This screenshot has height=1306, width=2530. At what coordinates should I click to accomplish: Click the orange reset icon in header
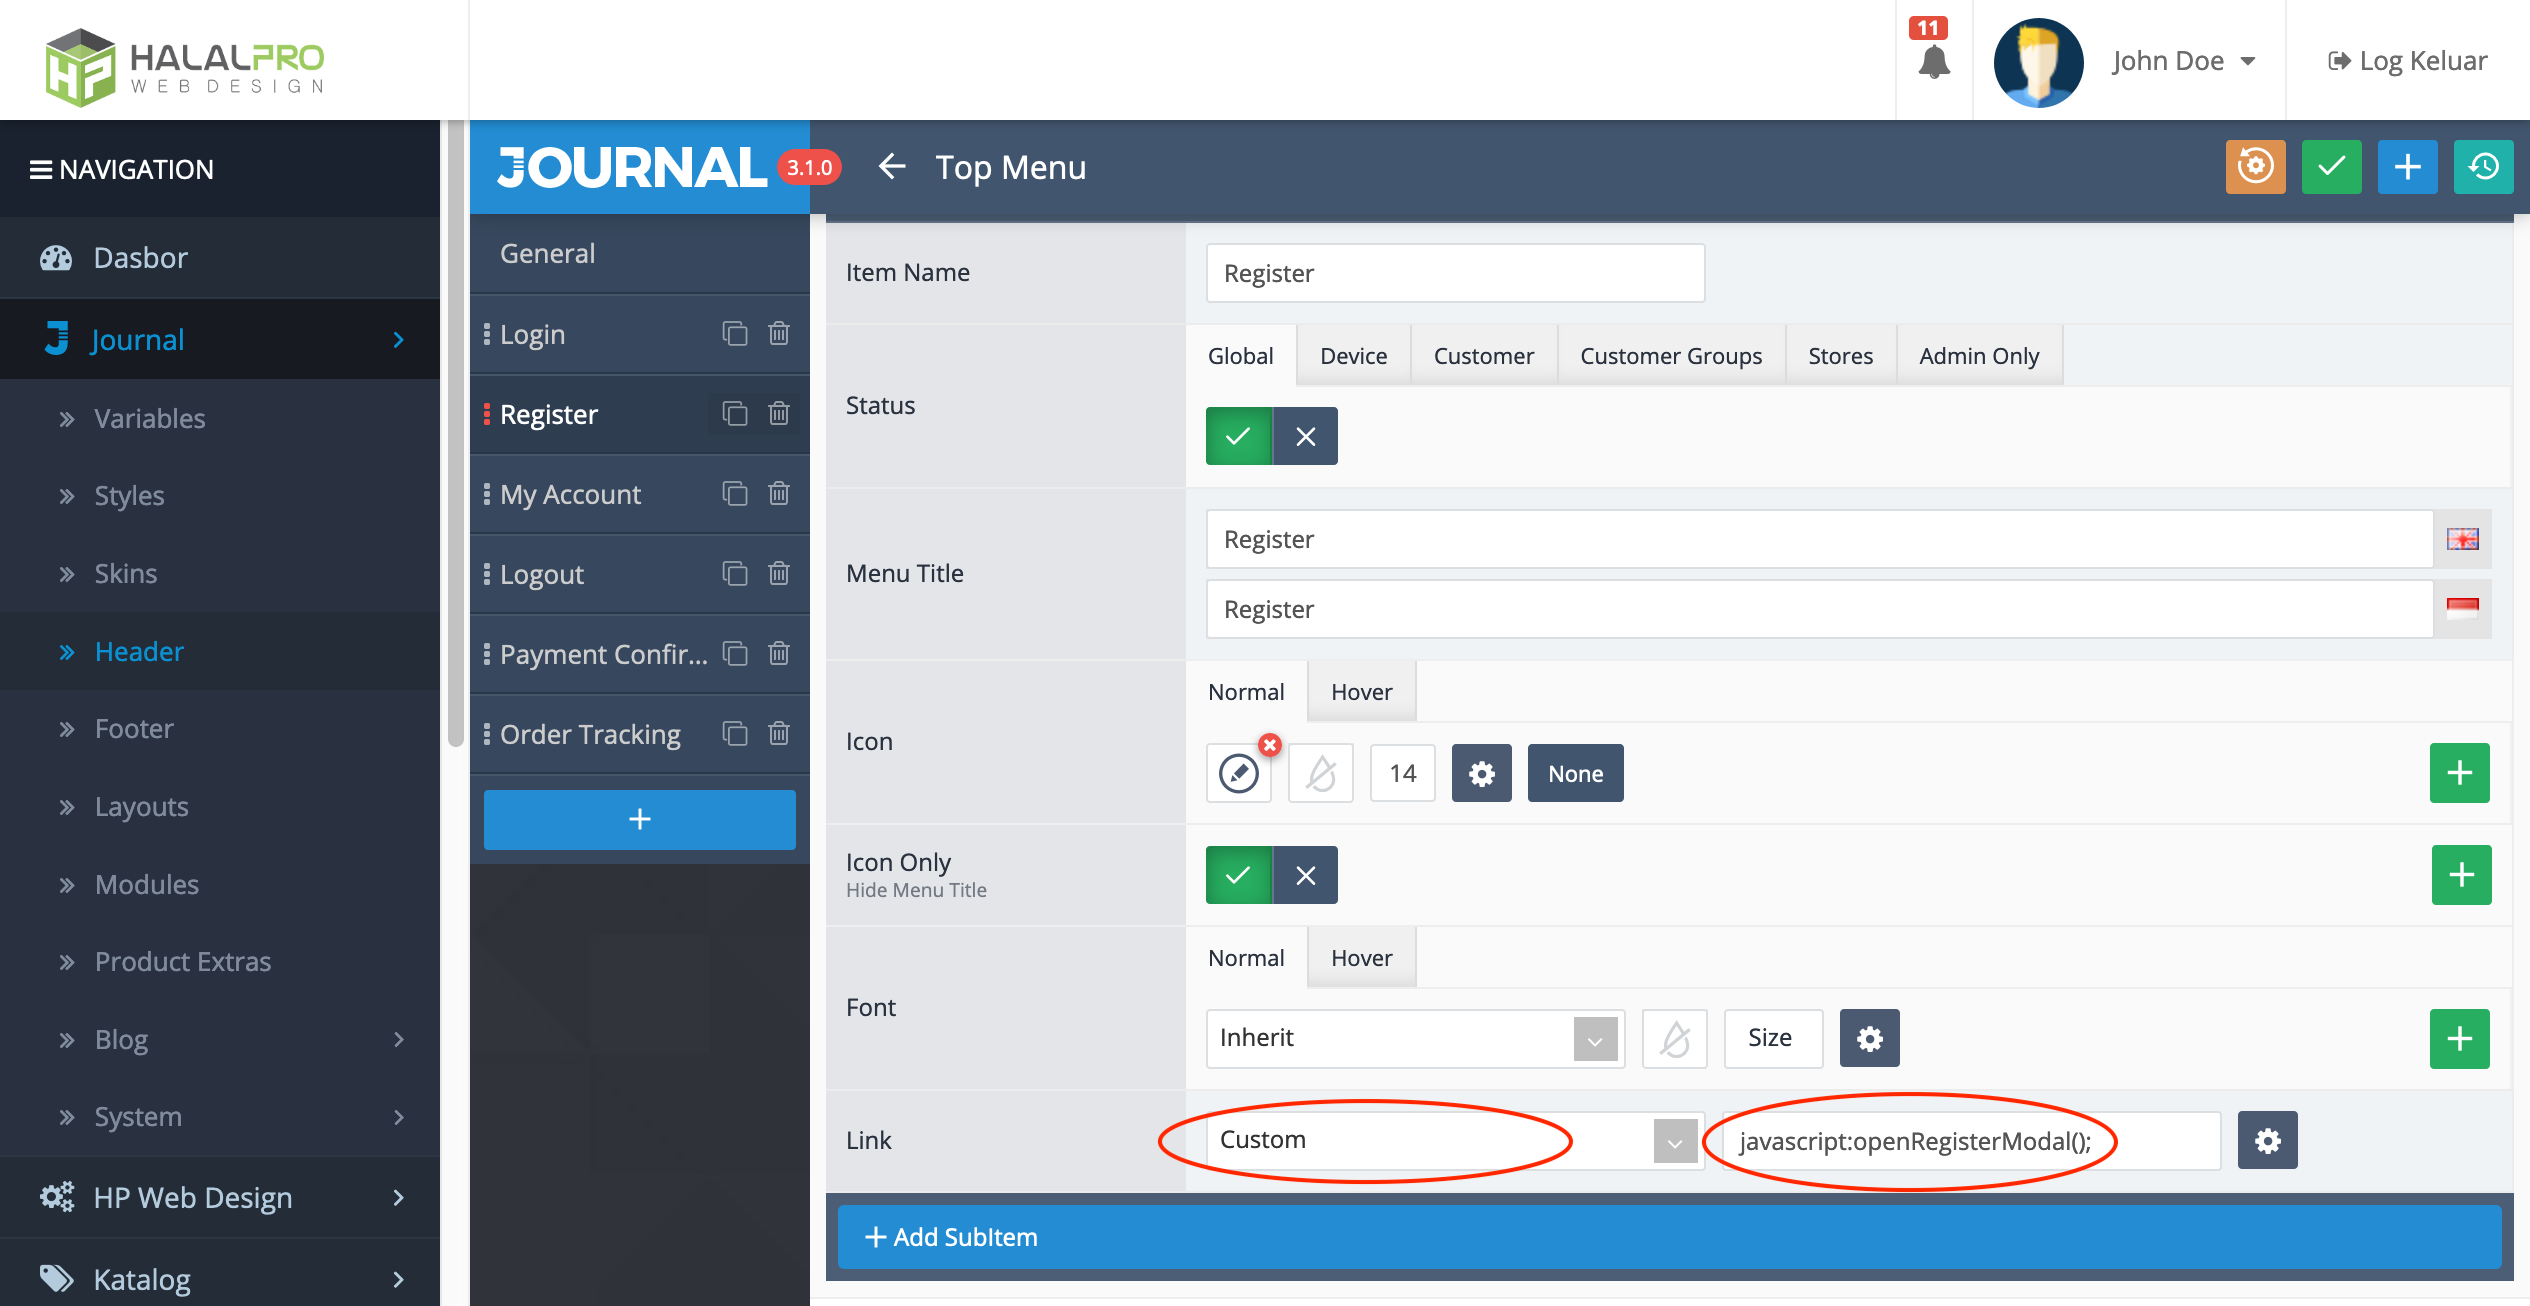[x=2255, y=167]
